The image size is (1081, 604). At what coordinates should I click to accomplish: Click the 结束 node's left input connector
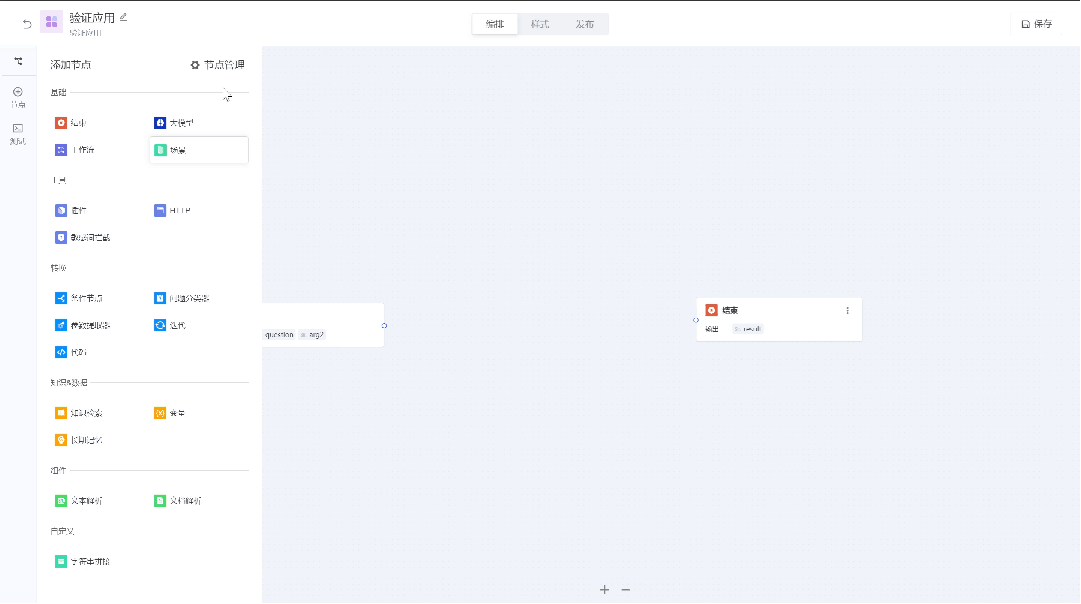[696, 320]
